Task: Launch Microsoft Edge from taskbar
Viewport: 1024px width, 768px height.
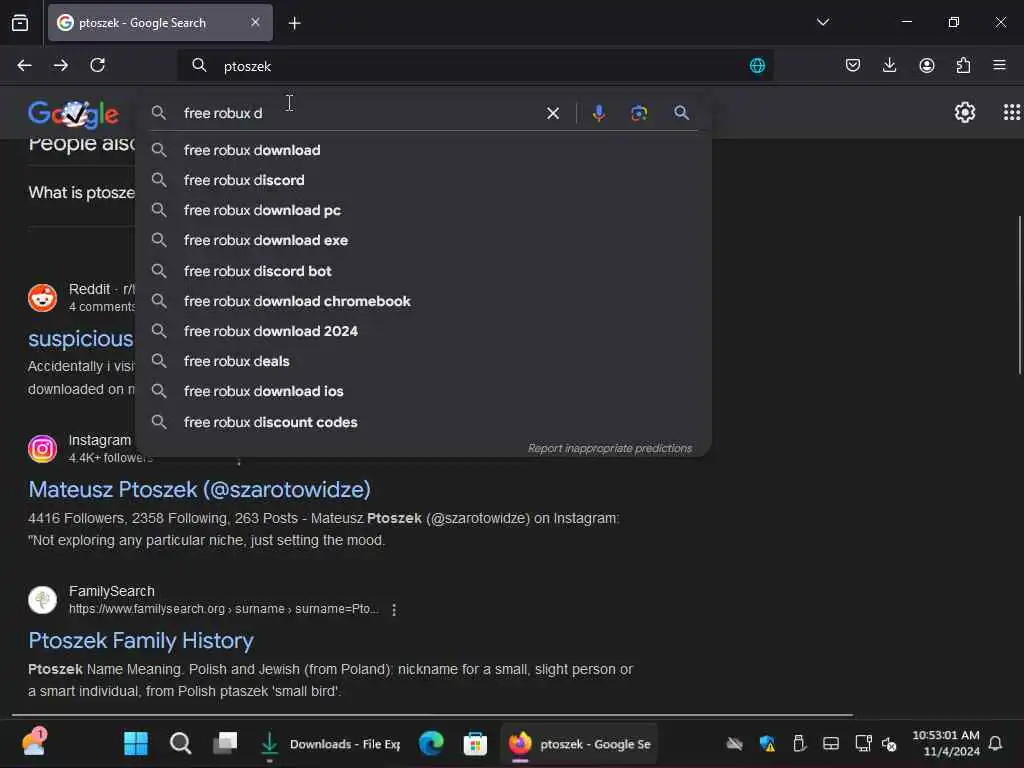Action: point(431,743)
